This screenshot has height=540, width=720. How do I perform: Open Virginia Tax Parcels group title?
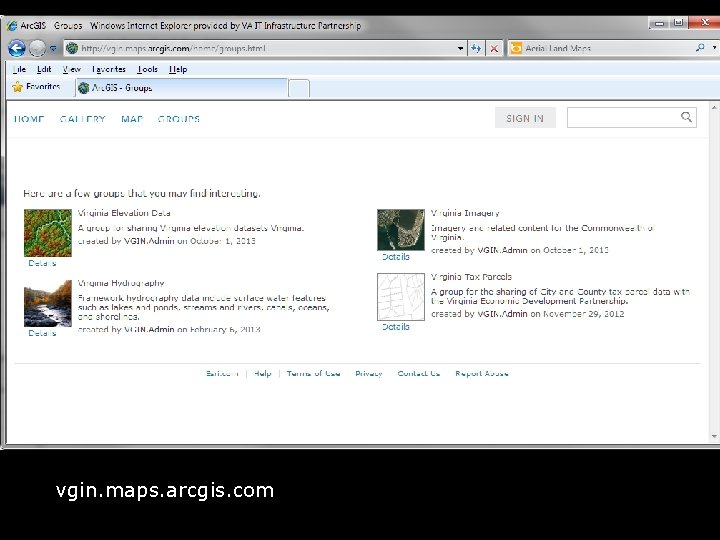click(x=471, y=277)
